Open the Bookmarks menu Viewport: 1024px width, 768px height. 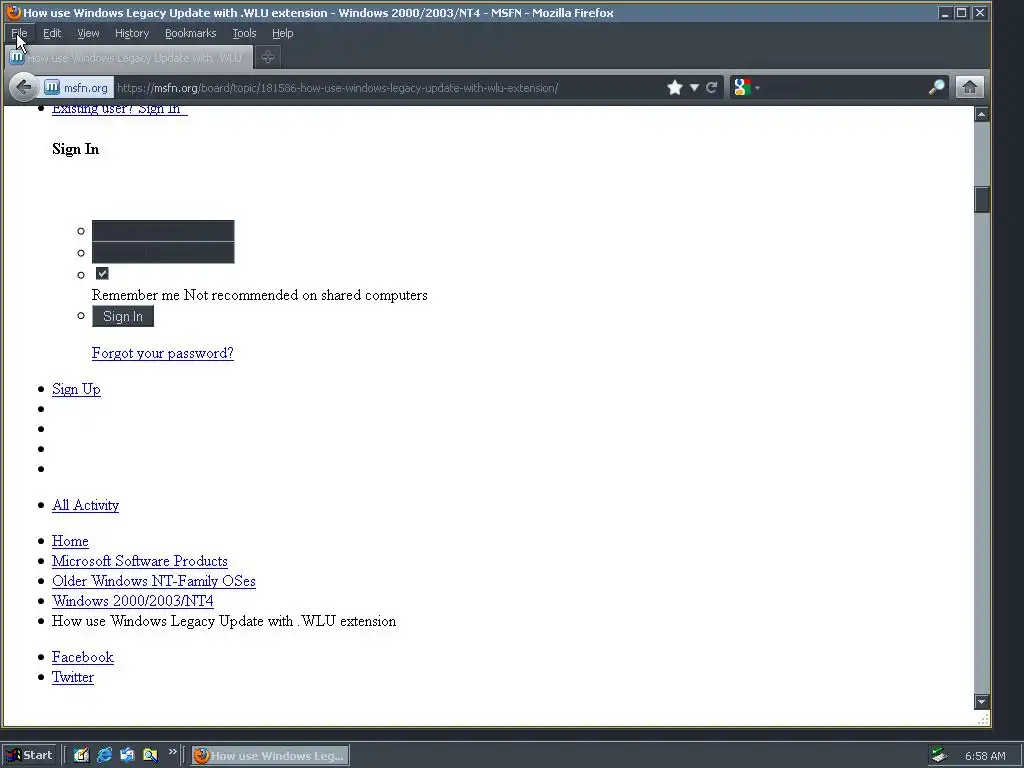pyautogui.click(x=190, y=33)
